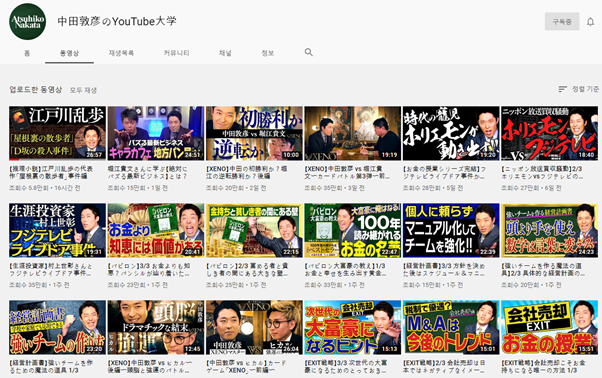Image resolution: width=602 pixels, height=378 pixels.
Task: Click the 조회수 5.8만회 • 16시간 전 text
Action: point(45,188)
